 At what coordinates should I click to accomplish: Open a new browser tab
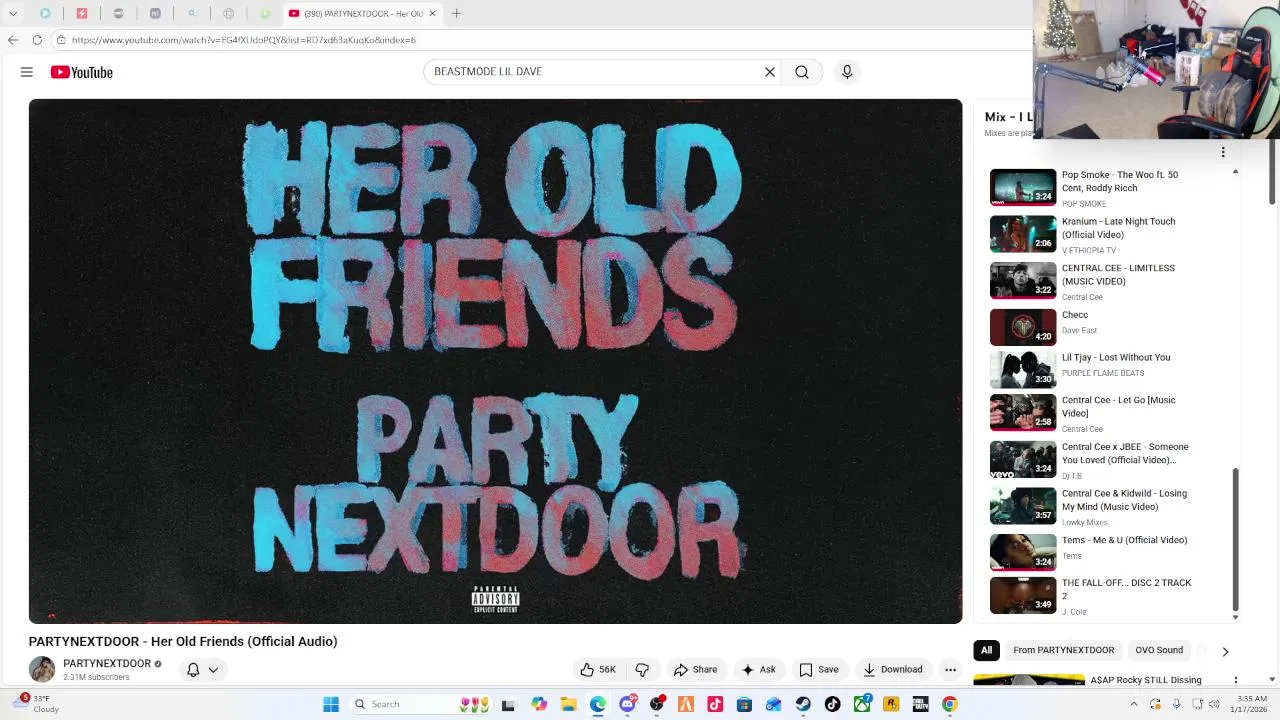click(456, 14)
